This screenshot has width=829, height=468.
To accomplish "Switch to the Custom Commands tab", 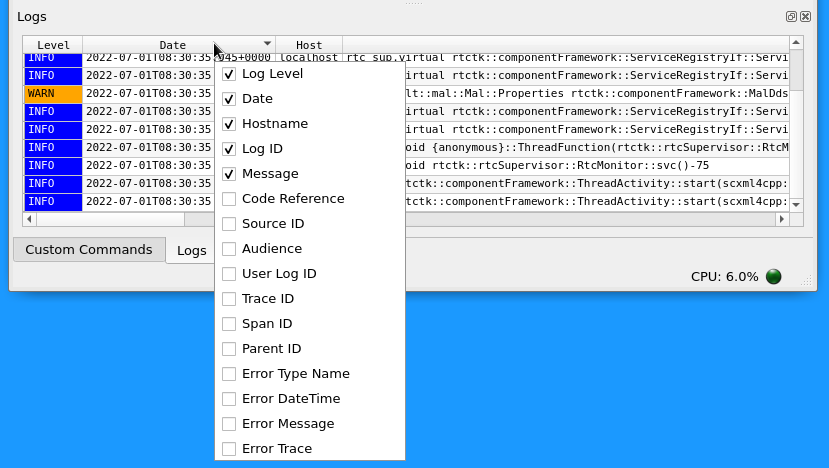I will tap(88, 250).
